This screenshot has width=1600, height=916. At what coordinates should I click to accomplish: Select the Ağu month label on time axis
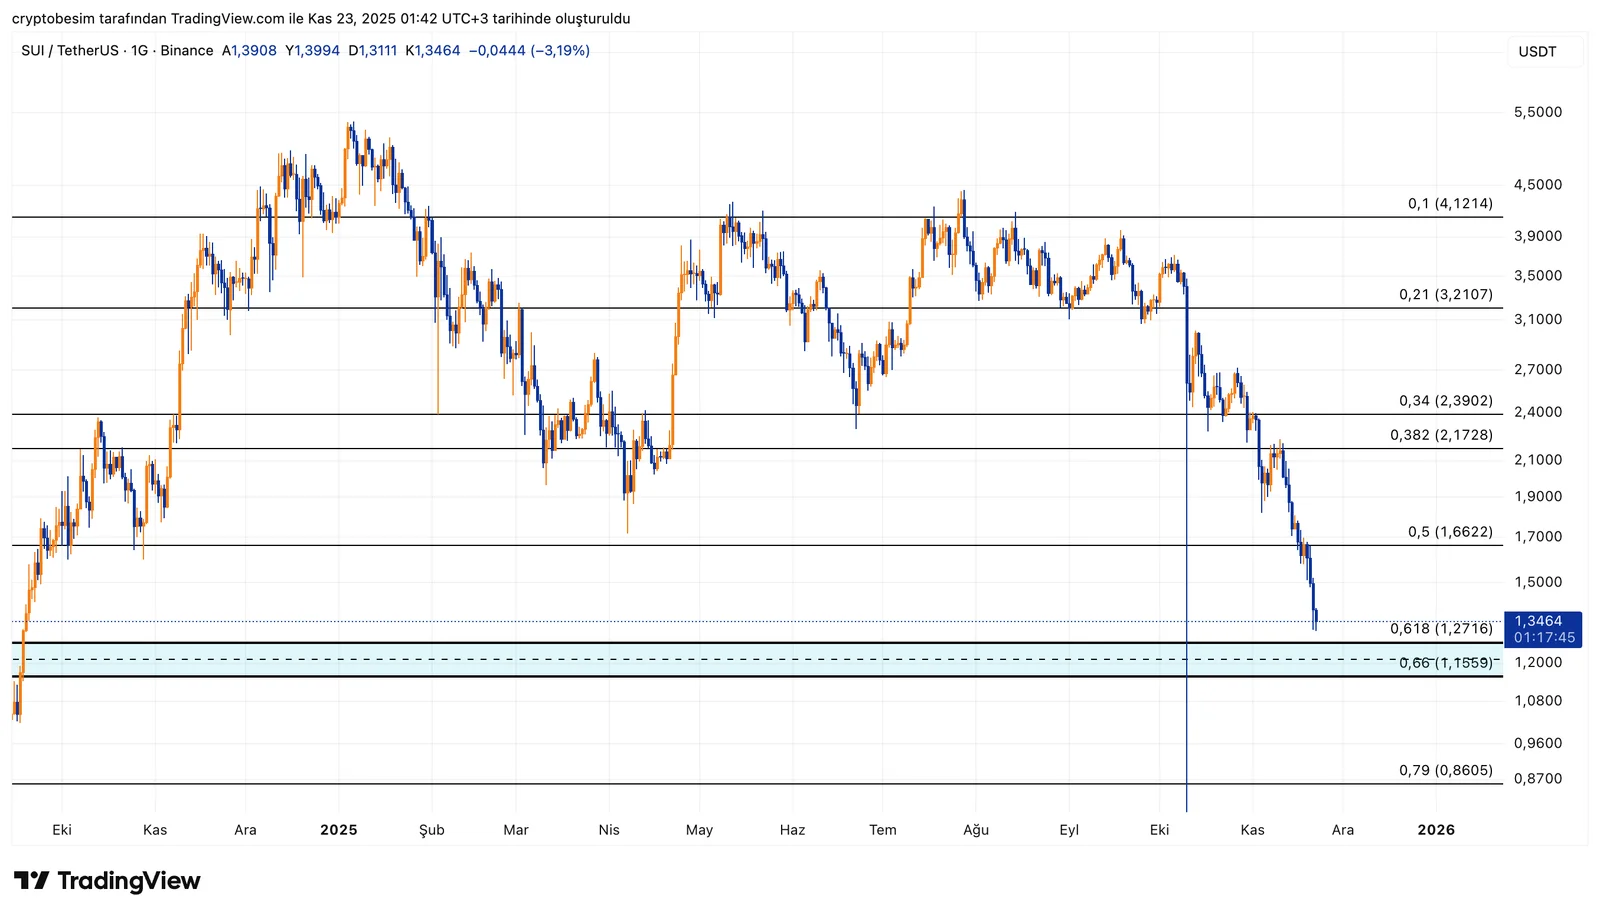[976, 830]
